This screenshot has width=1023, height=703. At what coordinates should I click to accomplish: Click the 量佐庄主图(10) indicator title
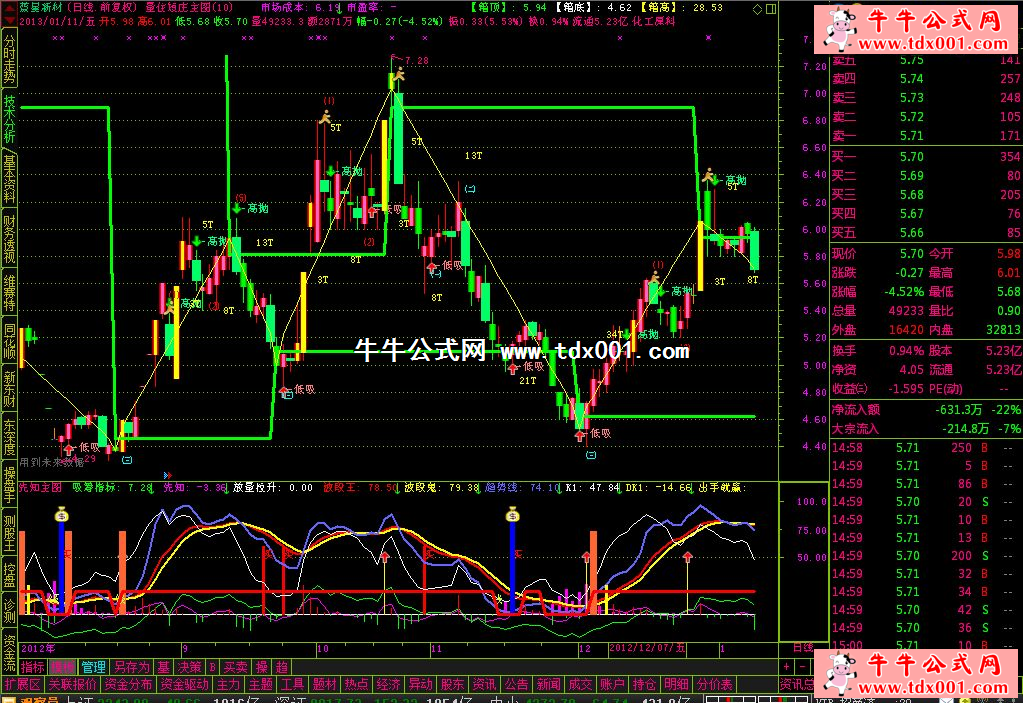[x=189, y=8]
